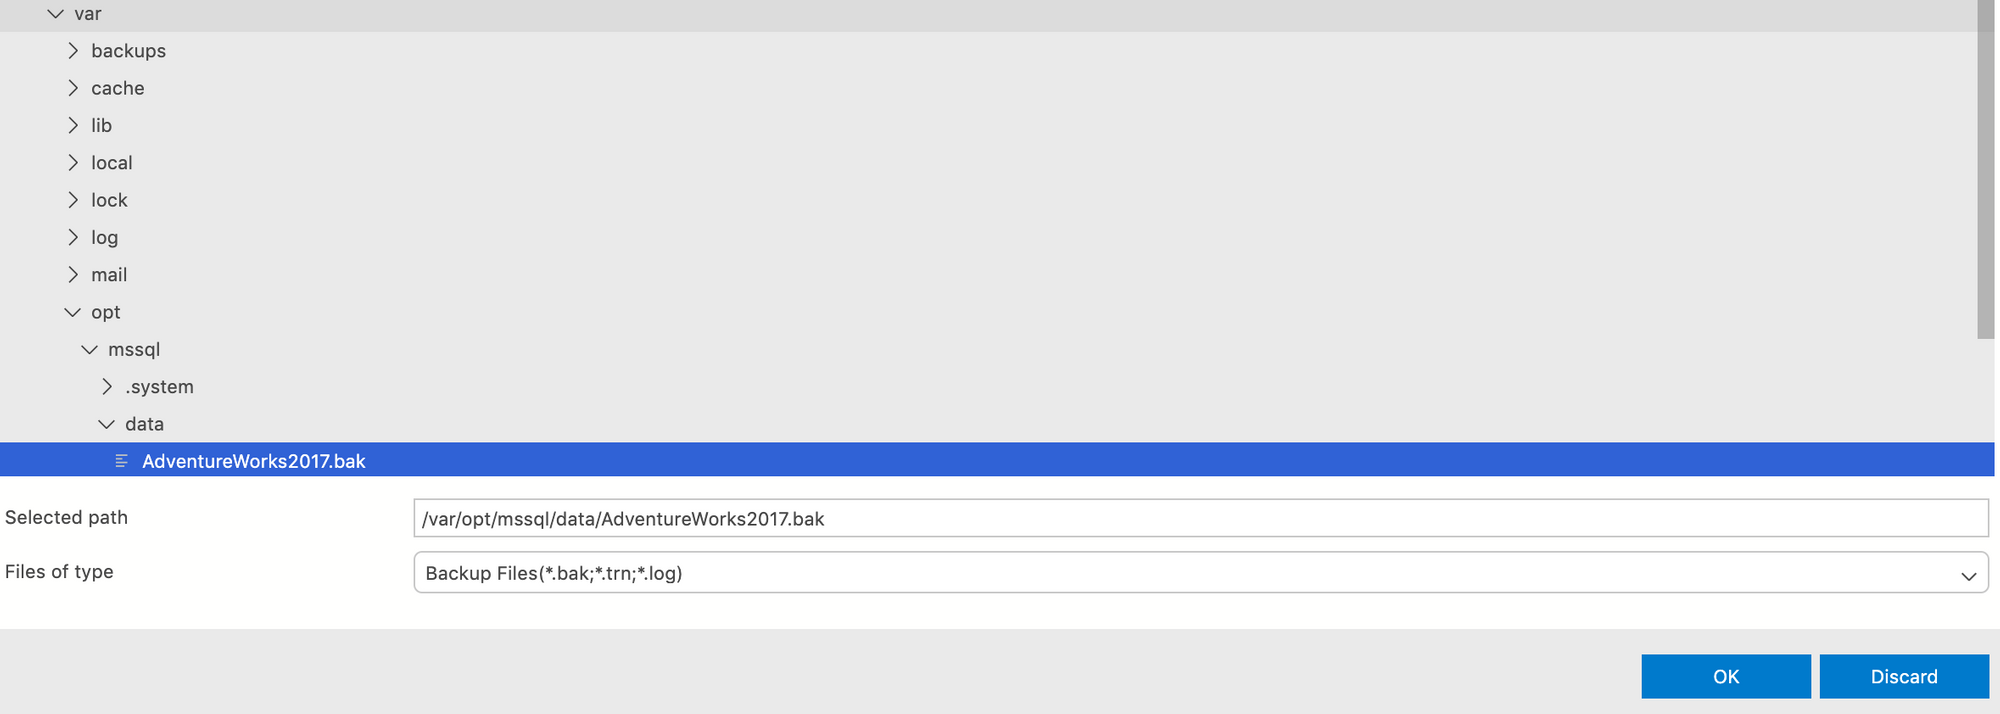
Task: Click the file tree vertical scrollbar
Action: coord(1986,170)
